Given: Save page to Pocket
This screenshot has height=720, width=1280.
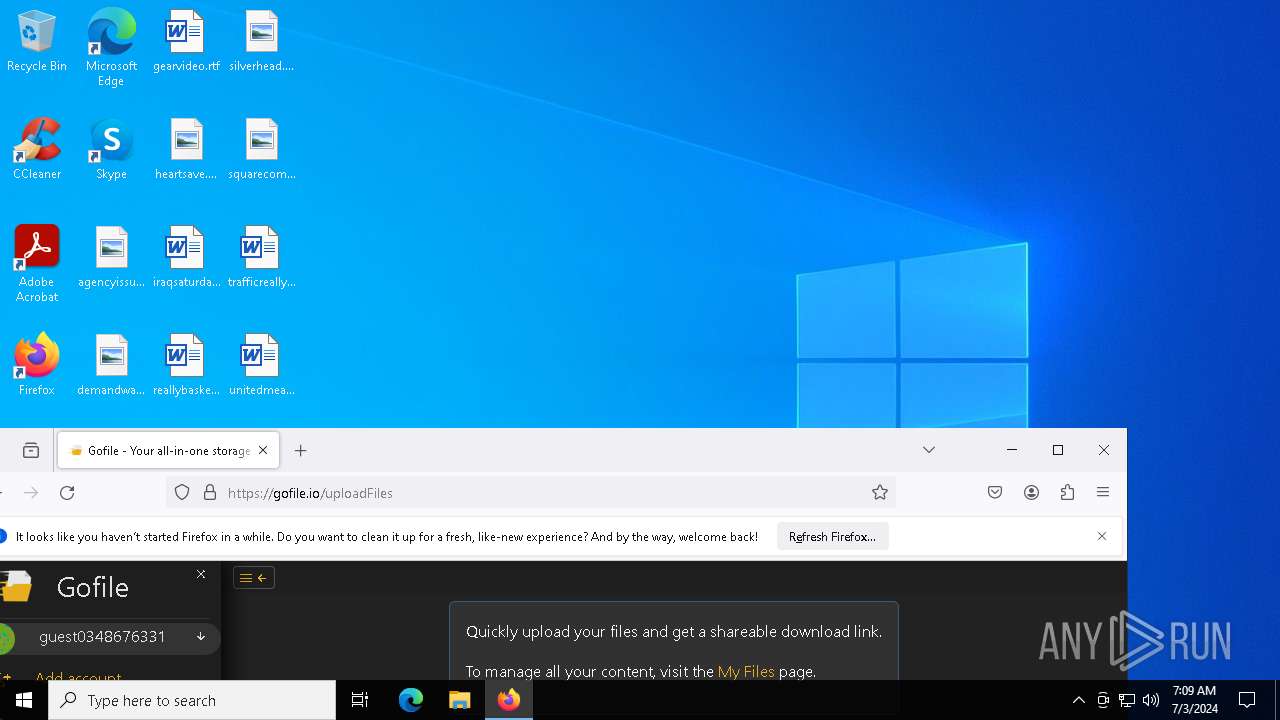Looking at the screenshot, I should [995, 492].
